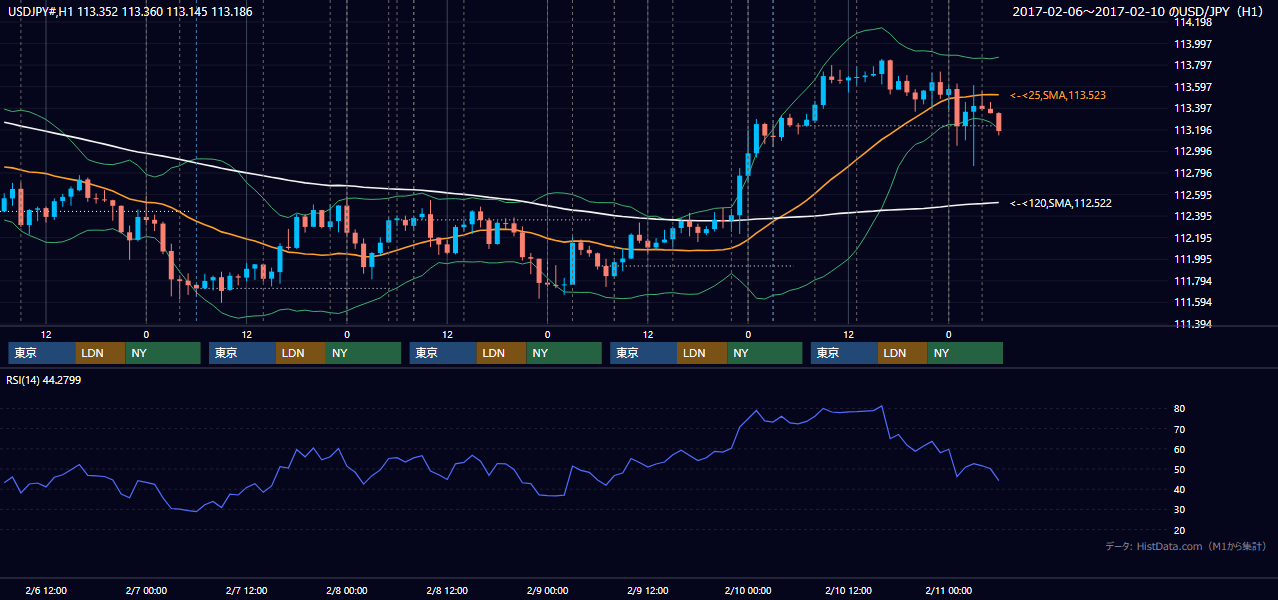Select the 2/7 00:00 time axis label
The width and height of the screenshot is (1278, 600).
pyautogui.click(x=146, y=591)
